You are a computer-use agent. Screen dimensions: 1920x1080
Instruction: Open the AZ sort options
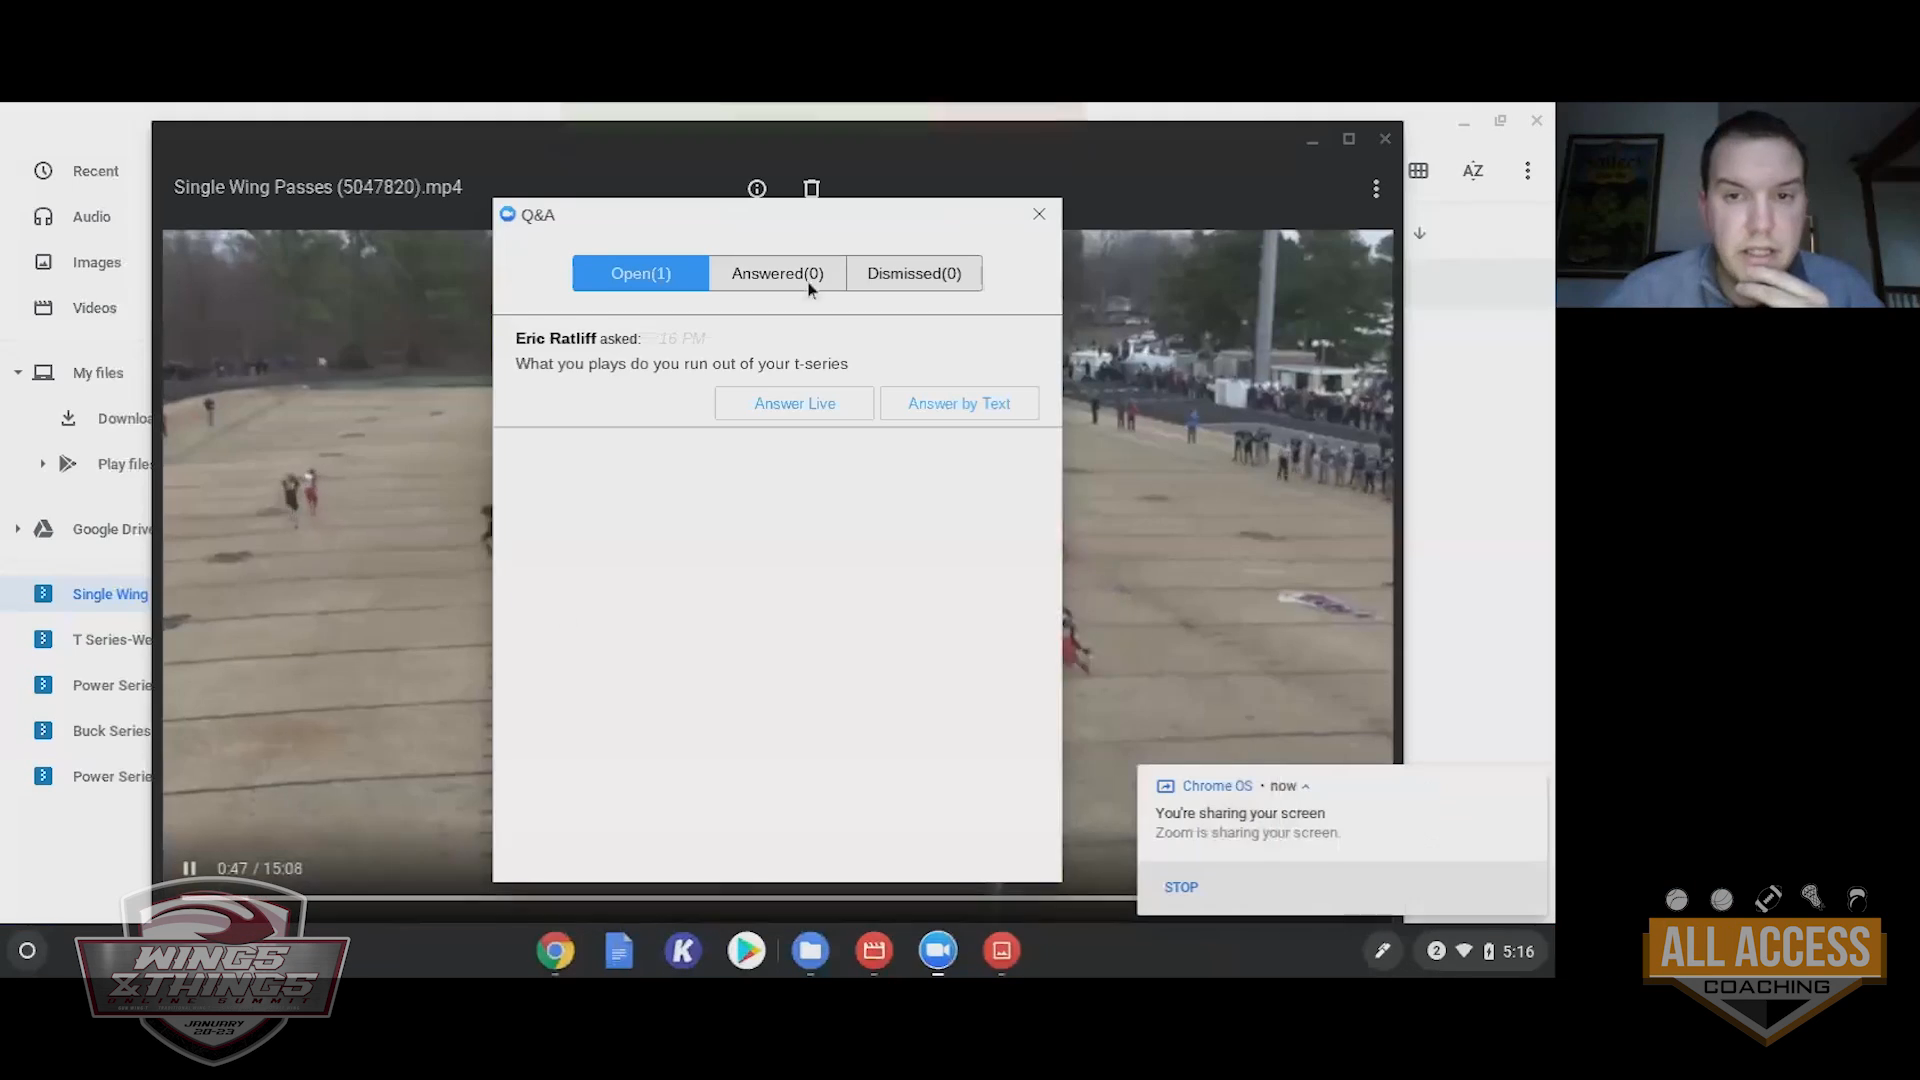point(1472,171)
